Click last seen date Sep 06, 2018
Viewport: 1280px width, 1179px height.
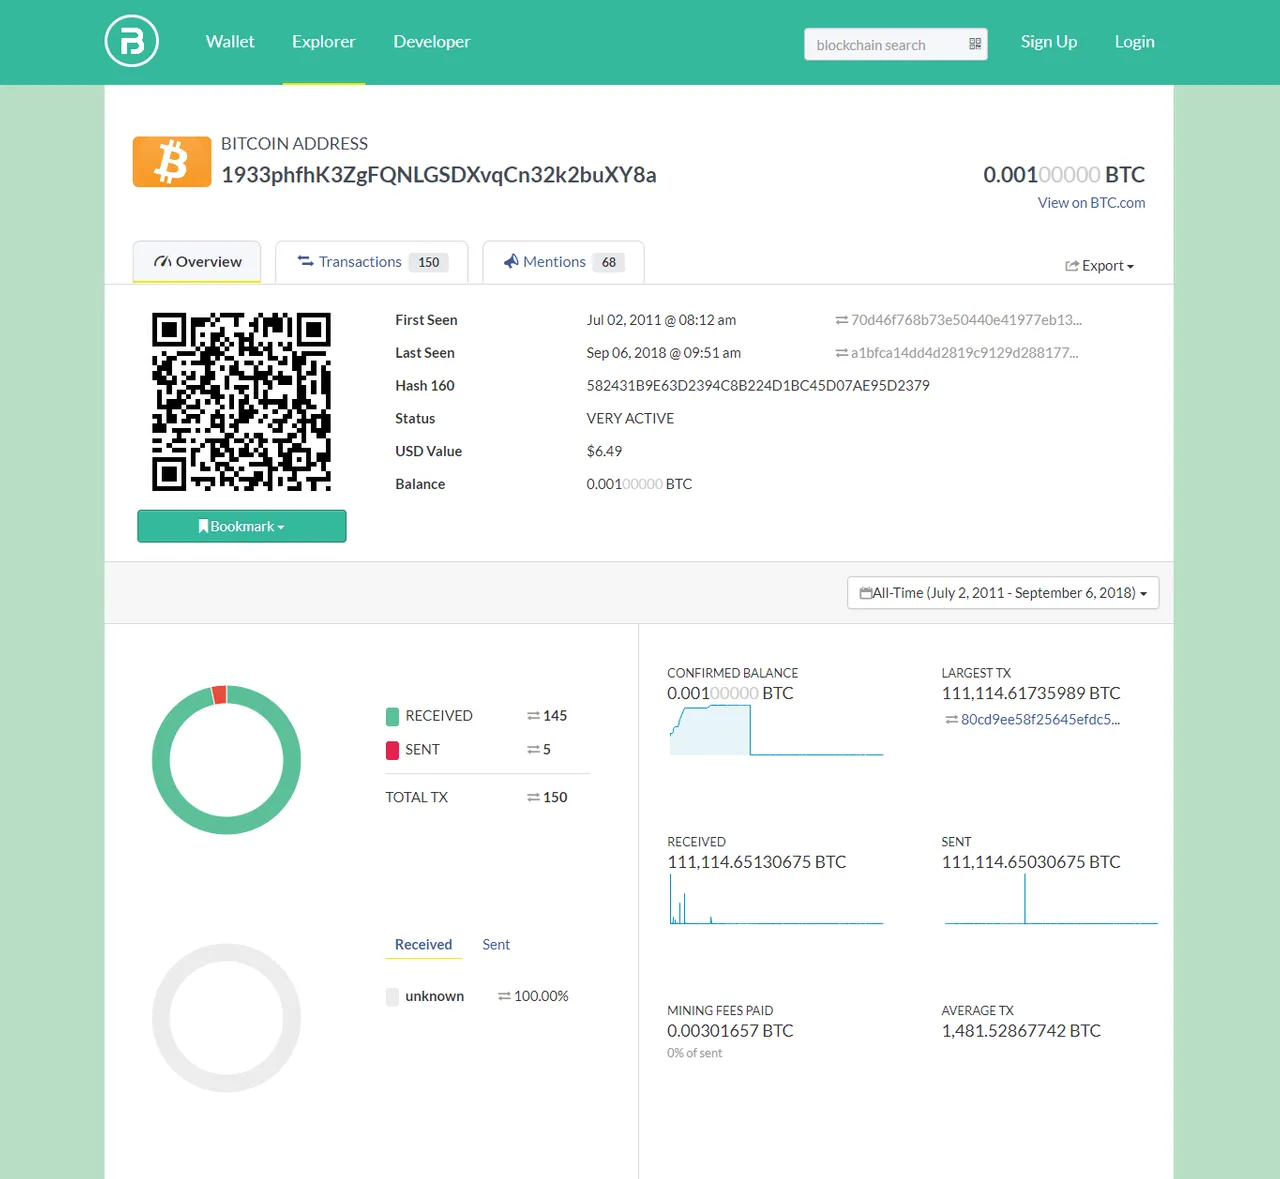pyautogui.click(x=663, y=353)
